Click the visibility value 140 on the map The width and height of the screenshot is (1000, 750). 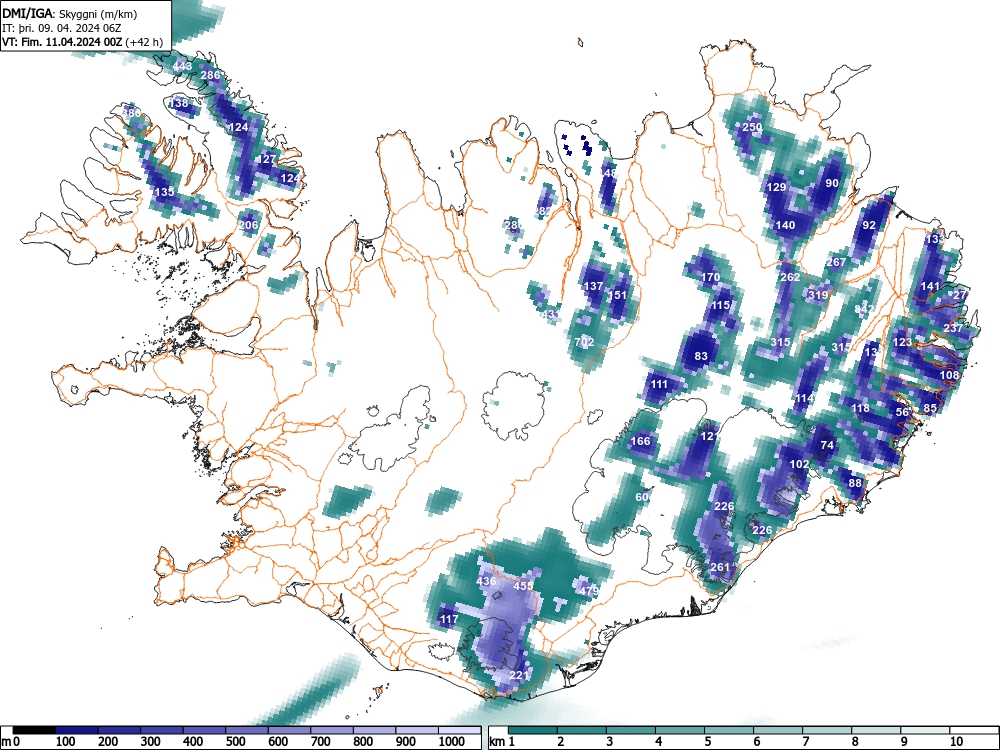click(785, 225)
